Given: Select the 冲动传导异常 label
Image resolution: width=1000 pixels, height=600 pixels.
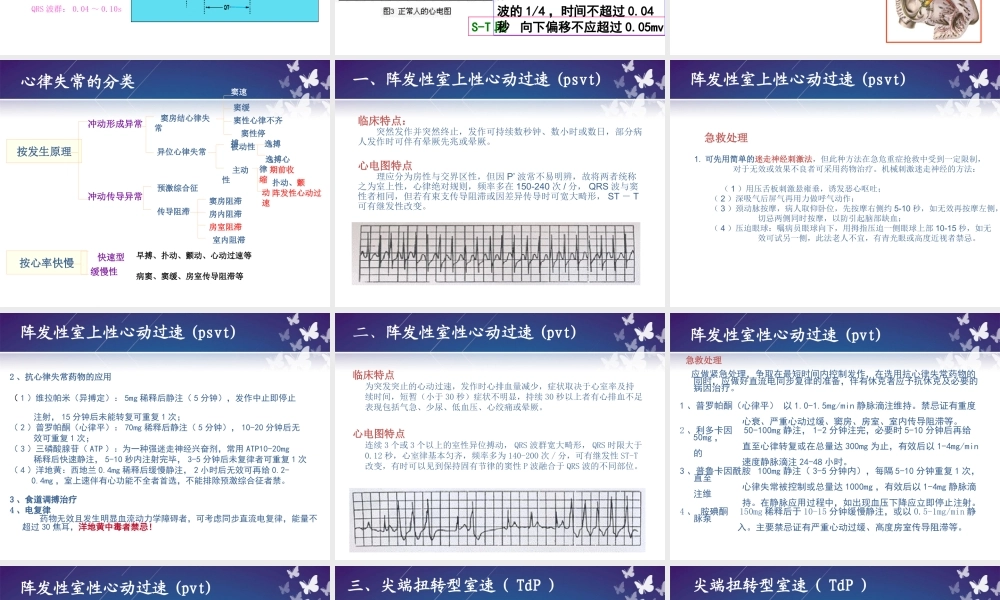Looking at the screenshot, I should [x=115, y=196].
